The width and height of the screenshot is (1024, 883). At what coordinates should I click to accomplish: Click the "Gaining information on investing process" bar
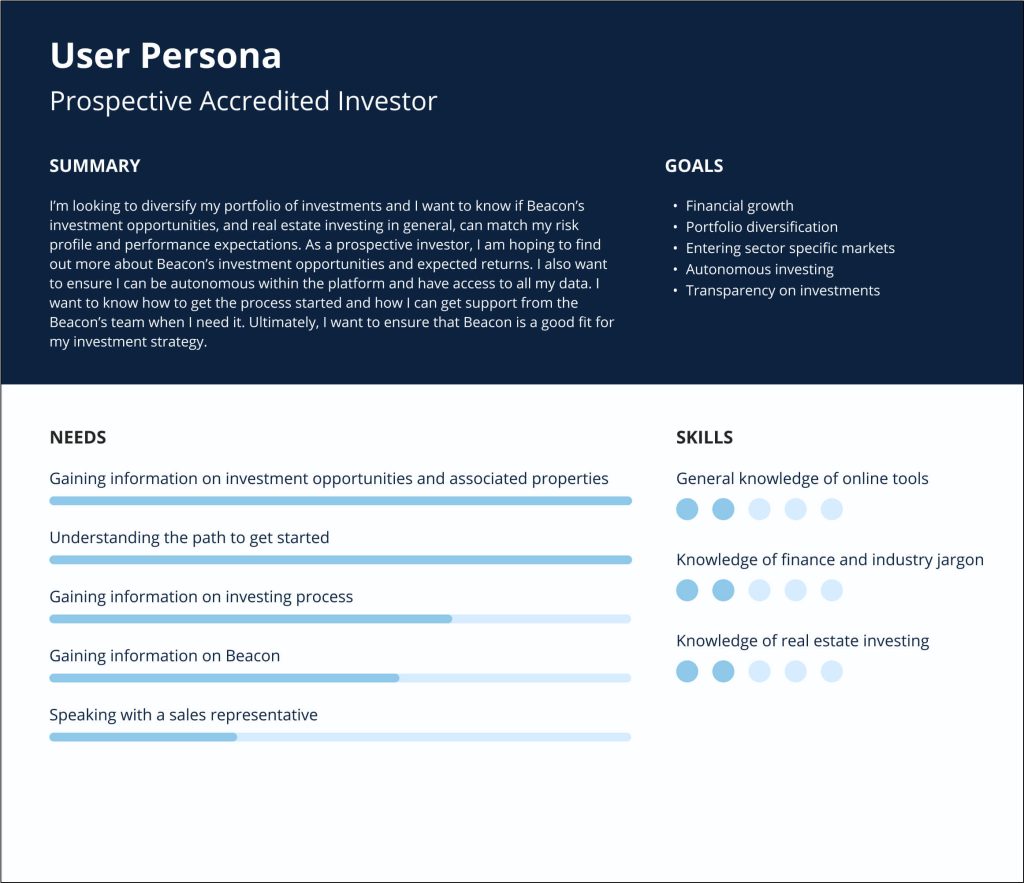tap(340, 619)
